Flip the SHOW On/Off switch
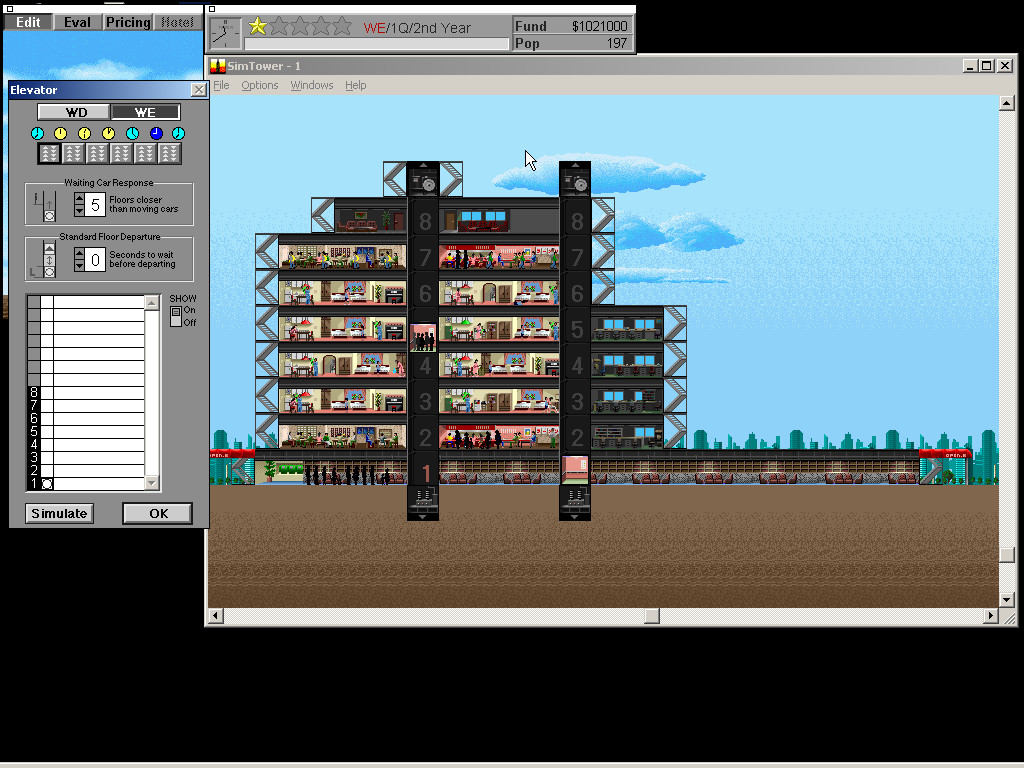This screenshot has height=768, width=1024. (176, 317)
